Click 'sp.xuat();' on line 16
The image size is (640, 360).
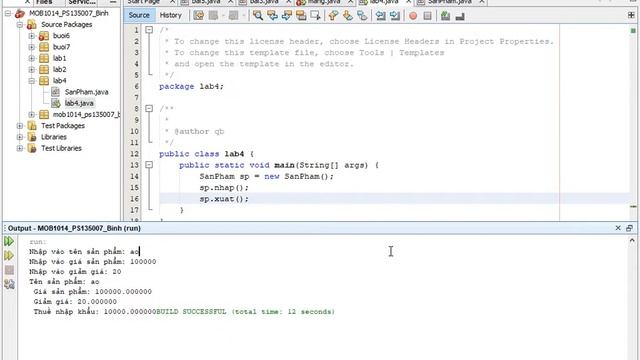(x=224, y=199)
